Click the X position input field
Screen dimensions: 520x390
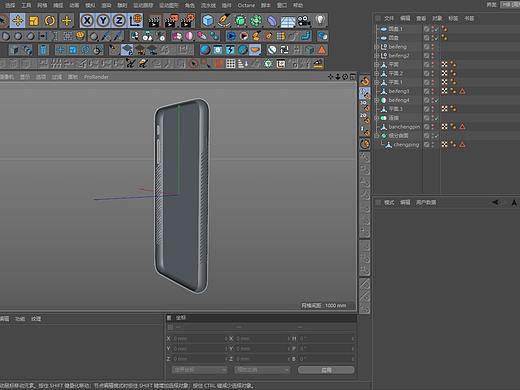tap(199, 339)
